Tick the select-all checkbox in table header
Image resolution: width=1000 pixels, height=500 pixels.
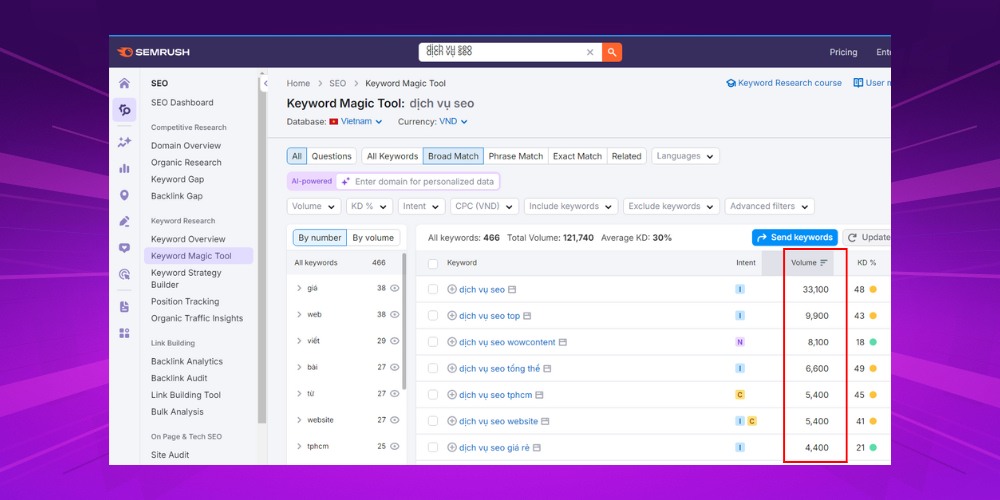click(433, 263)
